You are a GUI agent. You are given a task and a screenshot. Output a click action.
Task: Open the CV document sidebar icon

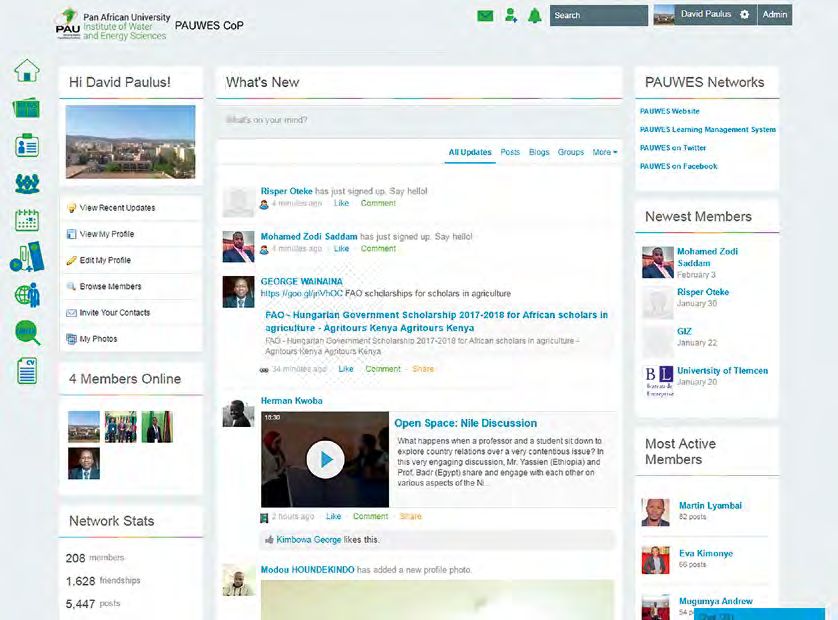[27, 370]
